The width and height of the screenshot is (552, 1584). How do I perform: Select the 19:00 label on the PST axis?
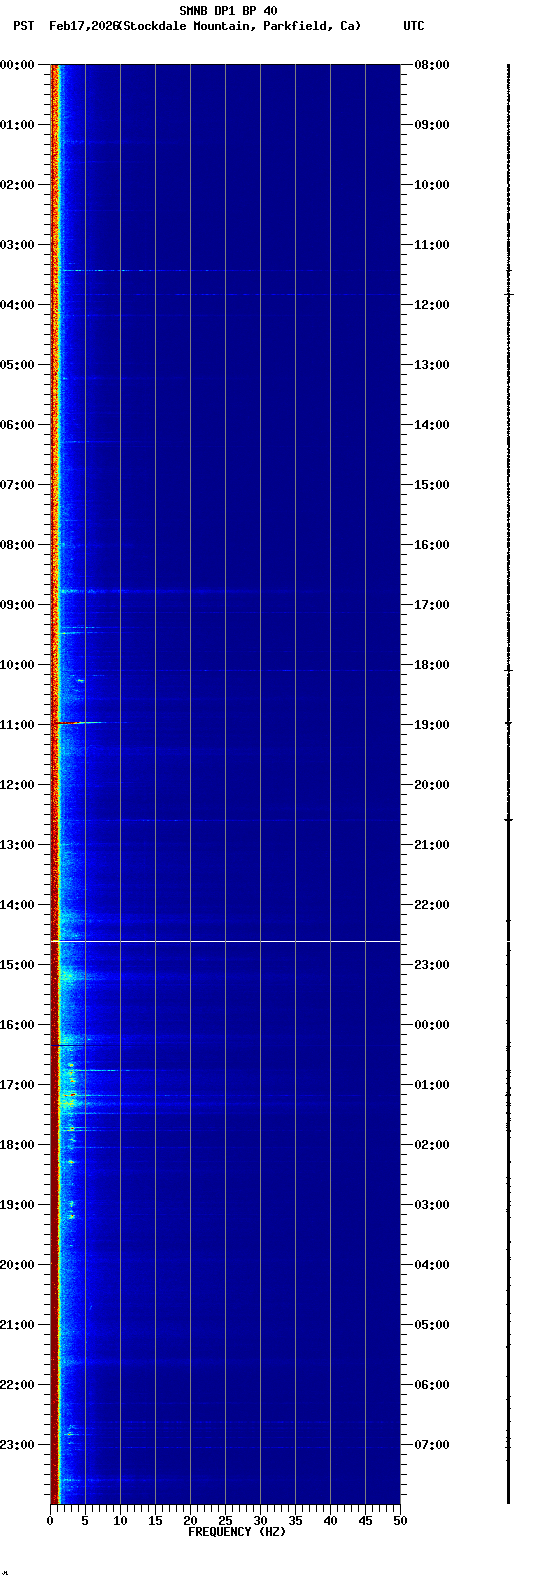click(18, 1205)
